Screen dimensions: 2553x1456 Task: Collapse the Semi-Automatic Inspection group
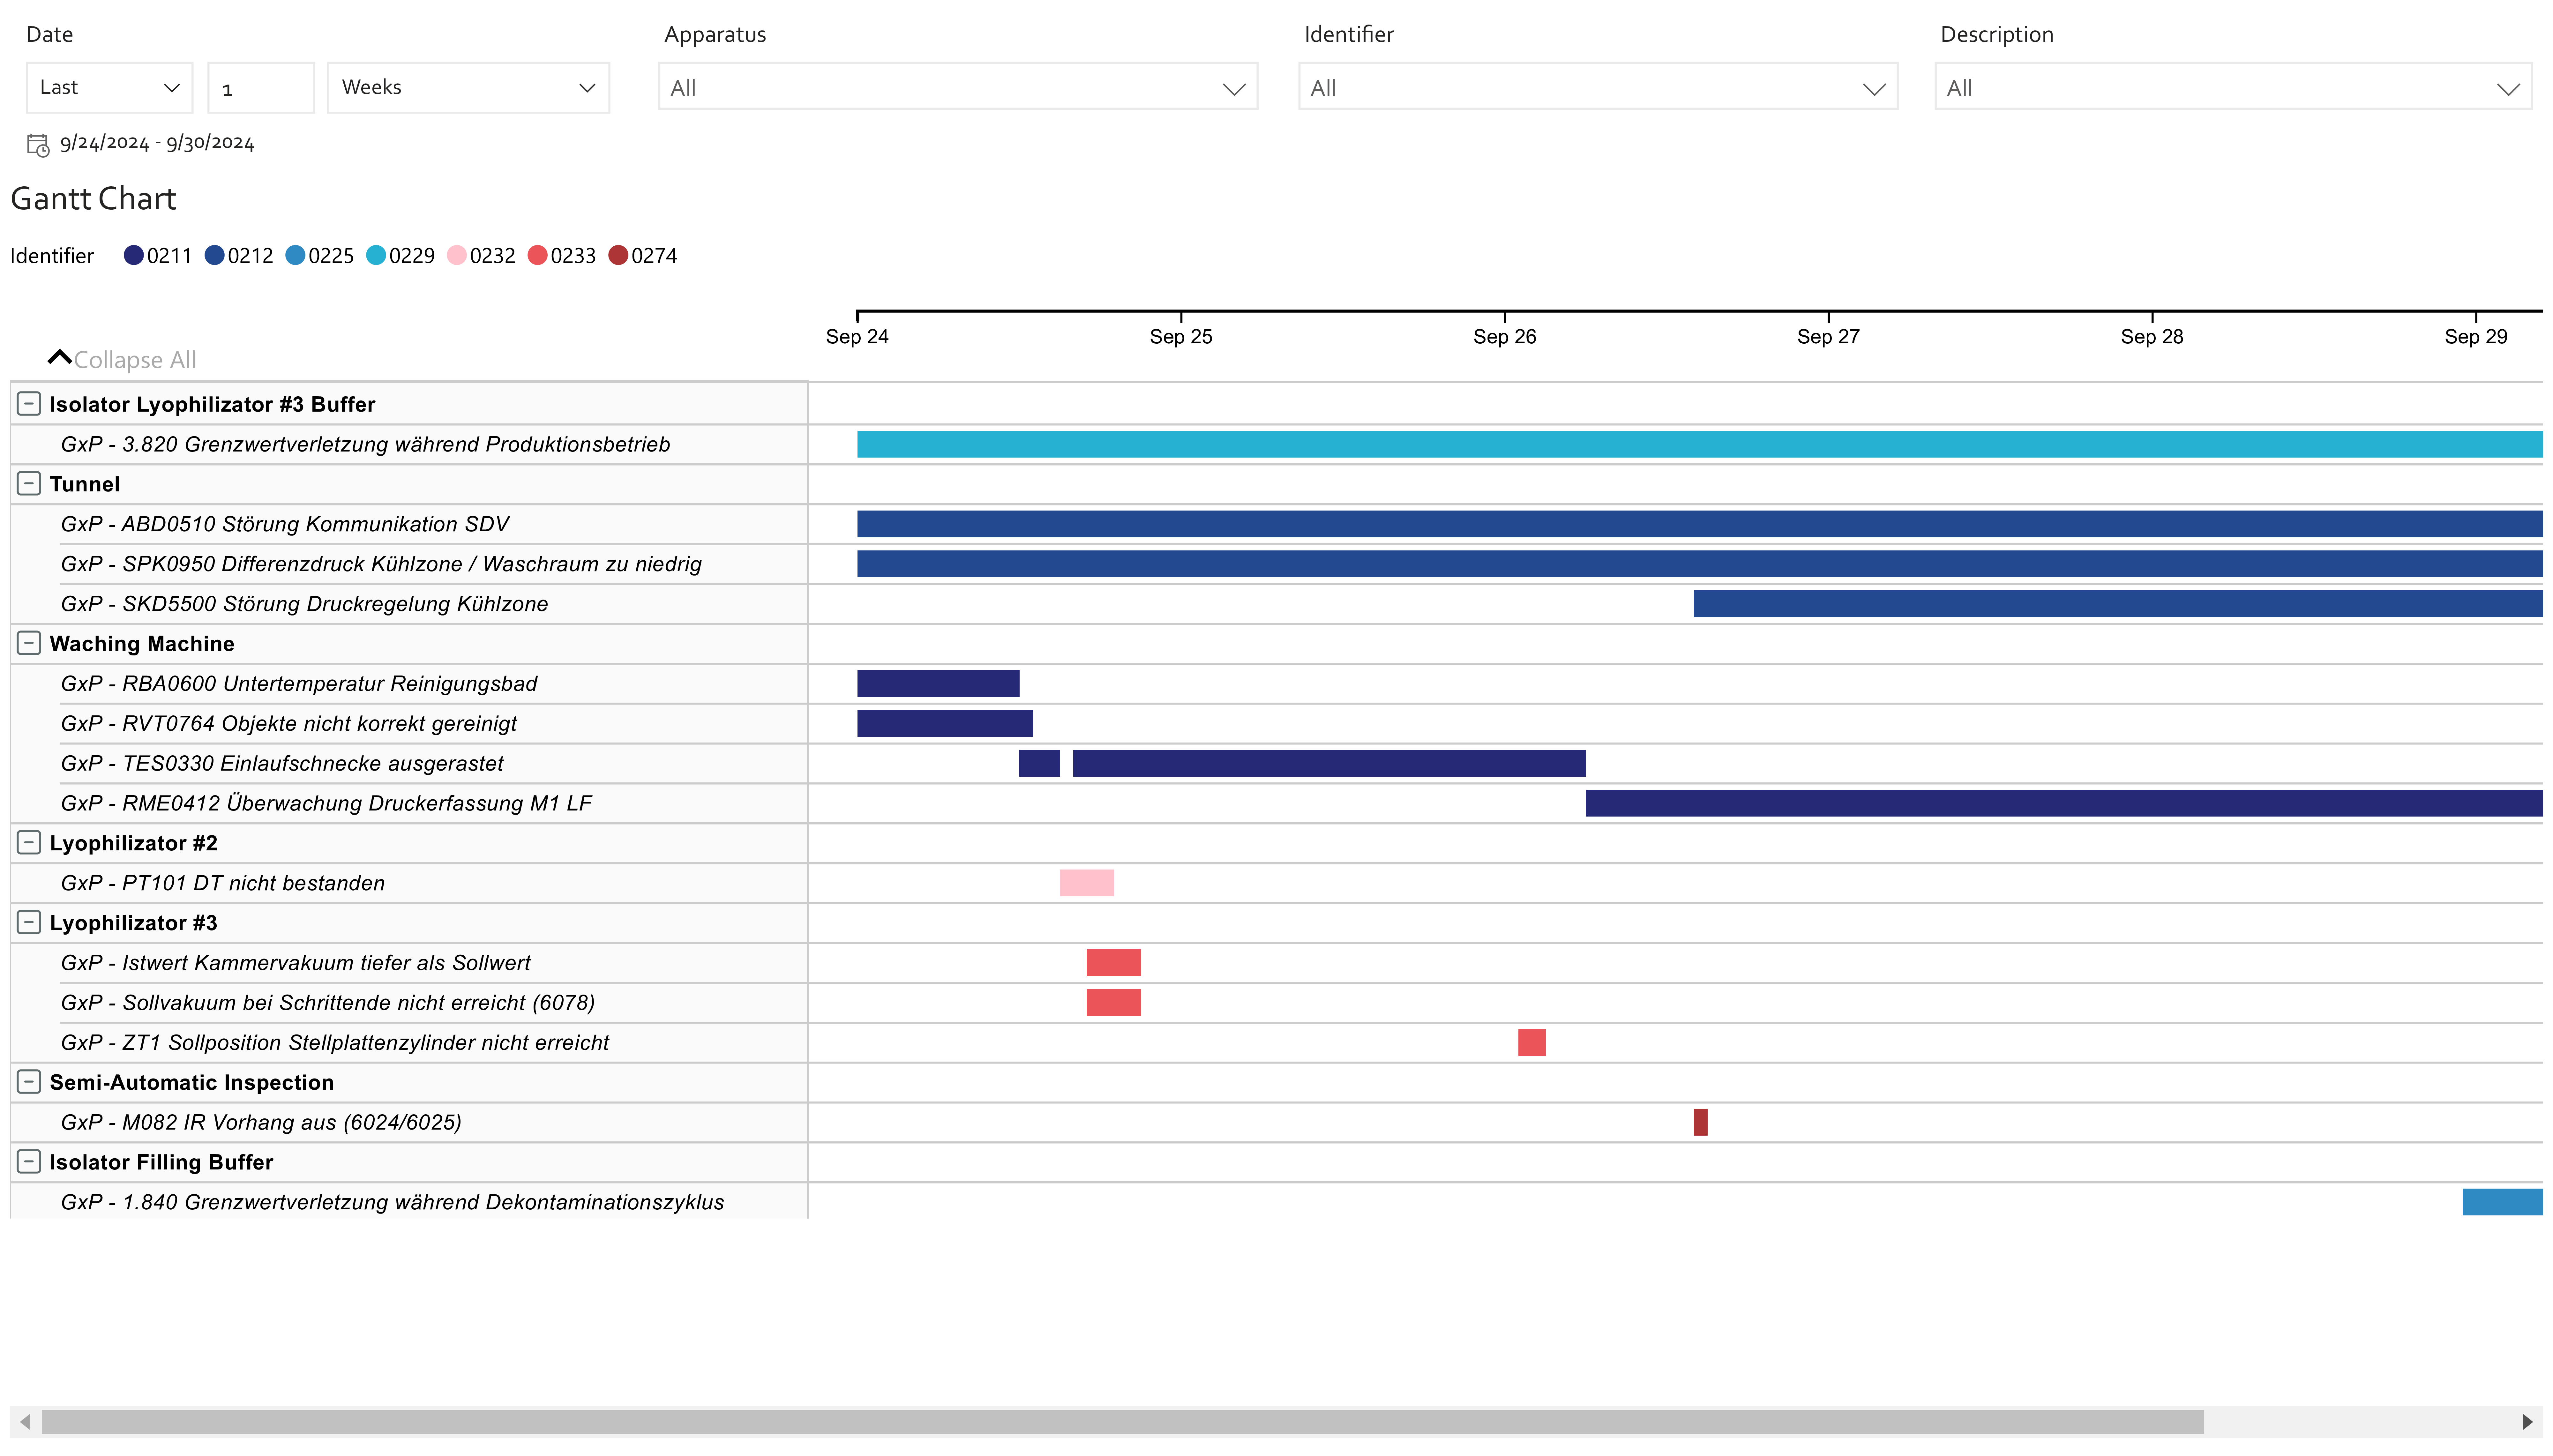[29, 1082]
